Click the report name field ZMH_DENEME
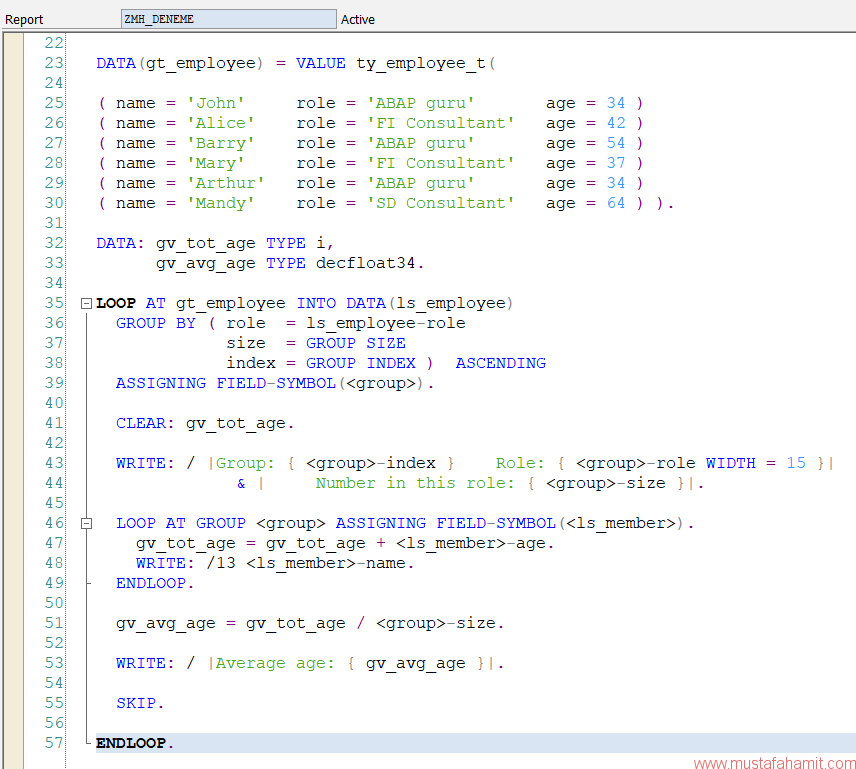Viewport: 856px width, 769px height. point(228,19)
